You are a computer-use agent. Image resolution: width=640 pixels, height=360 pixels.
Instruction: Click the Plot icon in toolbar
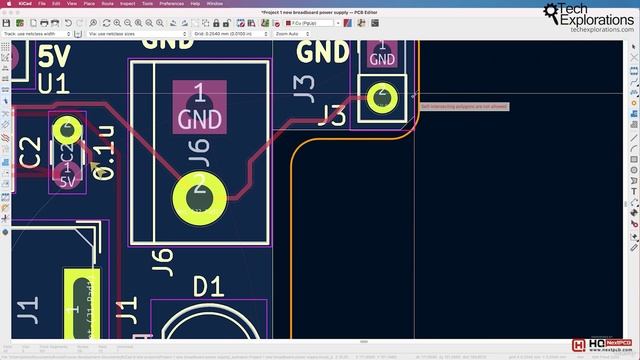click(55, 23)
